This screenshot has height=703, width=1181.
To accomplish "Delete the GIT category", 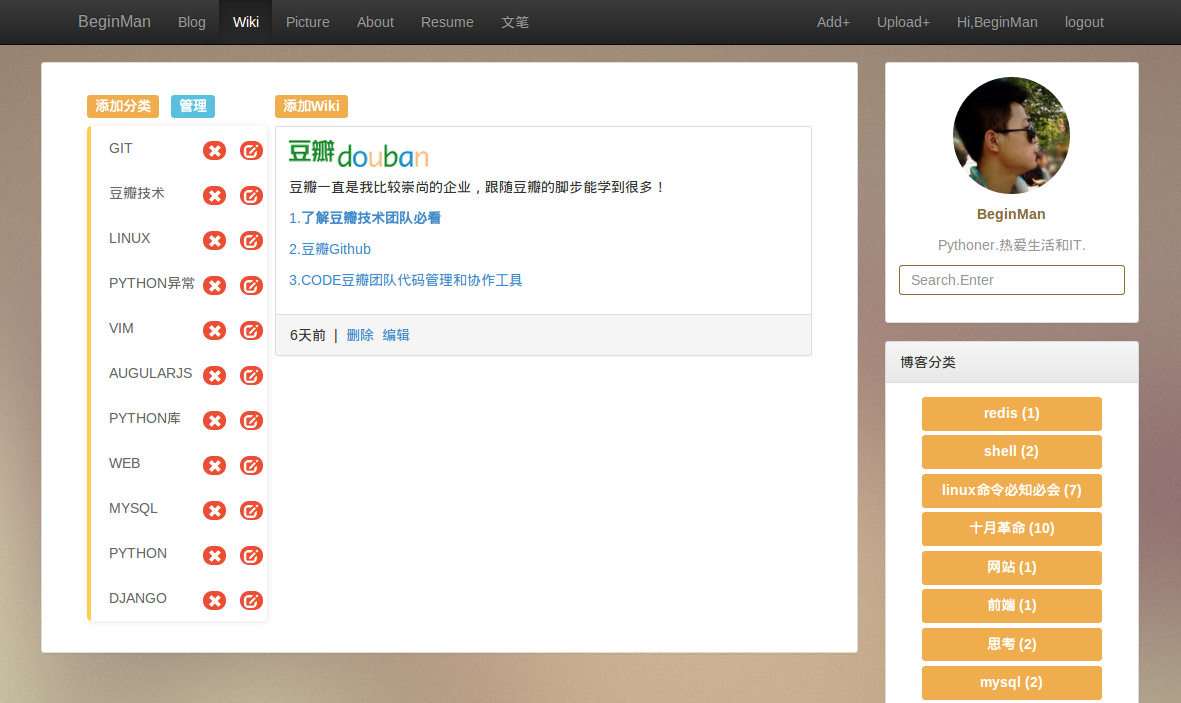I will coord(215,151).
